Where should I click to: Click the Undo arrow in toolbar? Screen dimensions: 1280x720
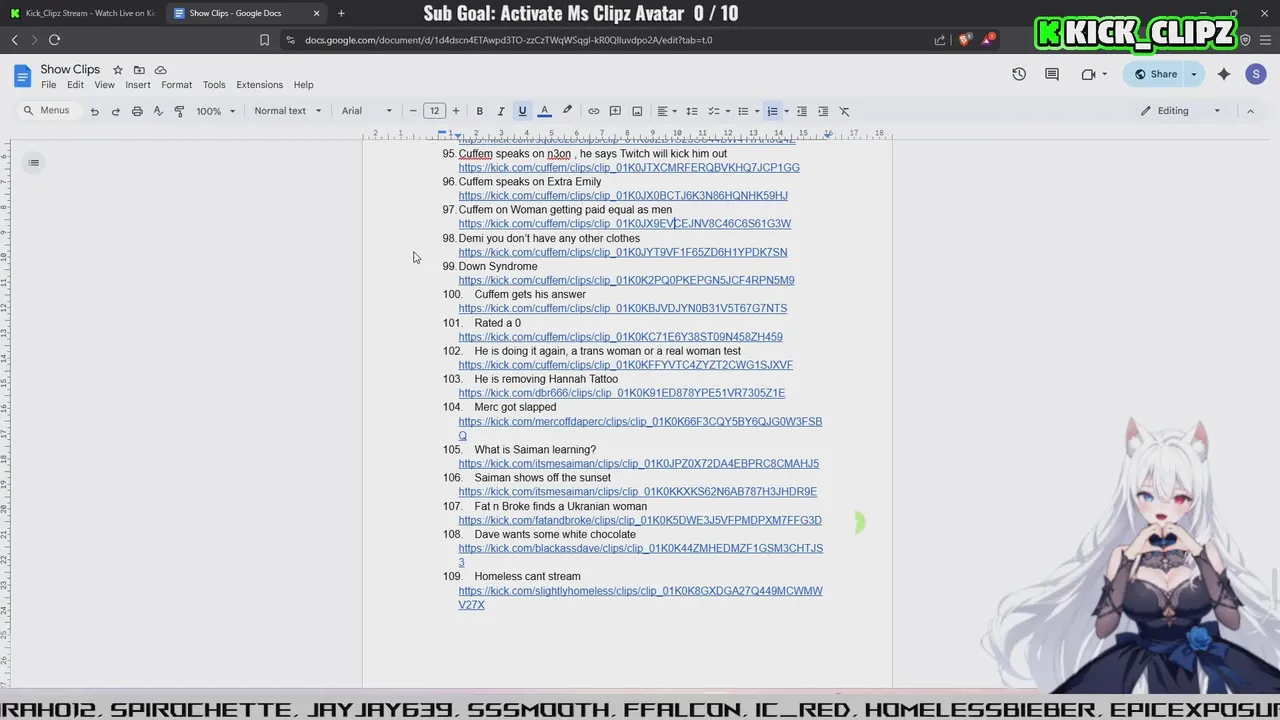95,111
